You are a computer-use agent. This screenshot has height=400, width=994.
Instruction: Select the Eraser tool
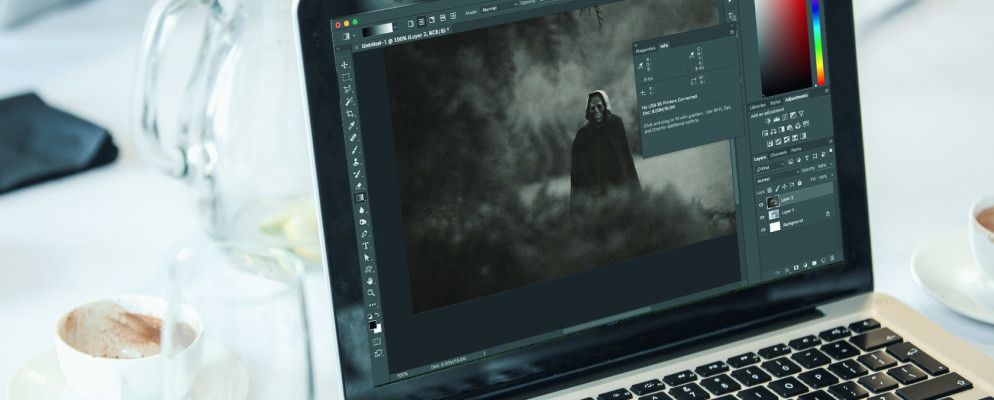click(359, 184)
